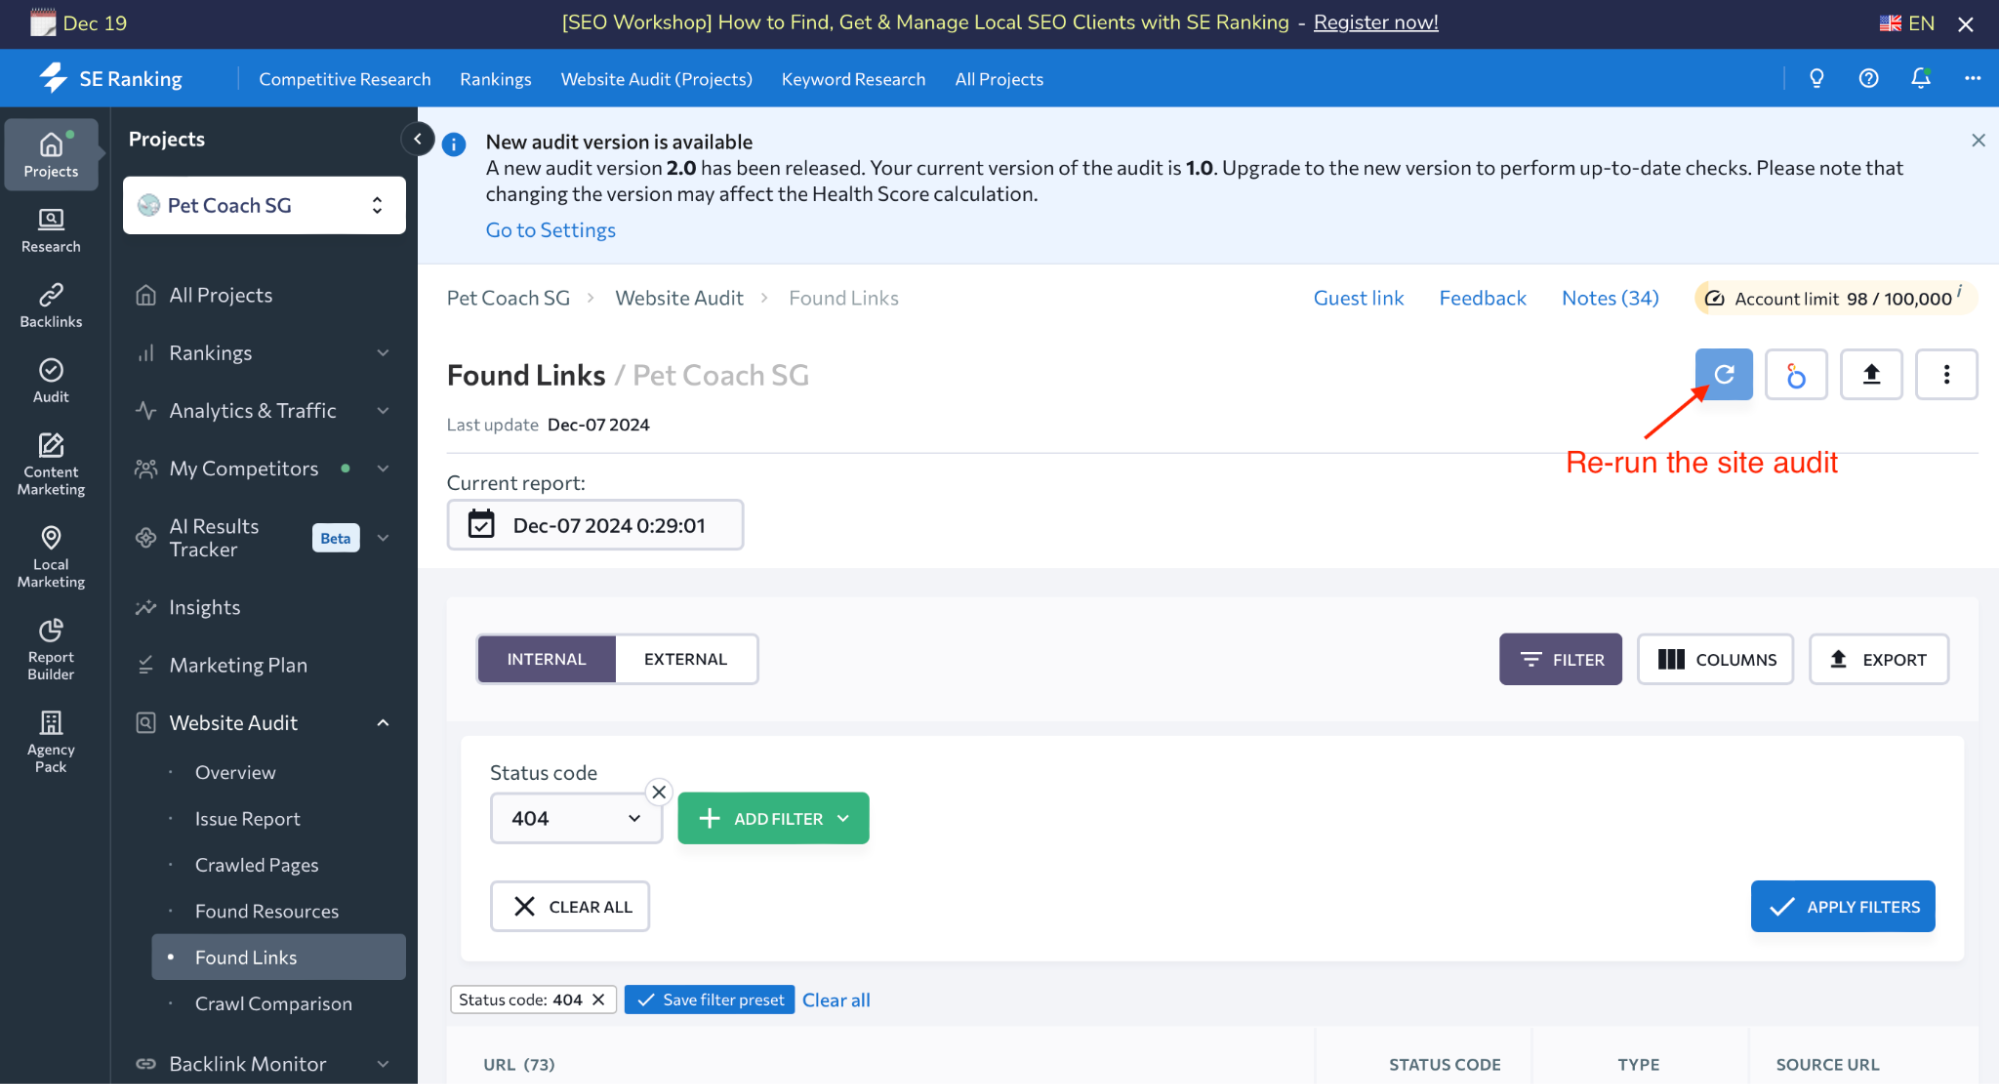1999x1085 pixels.
Task: Click the Re-run site audit icon
Action: [1725, 373]
